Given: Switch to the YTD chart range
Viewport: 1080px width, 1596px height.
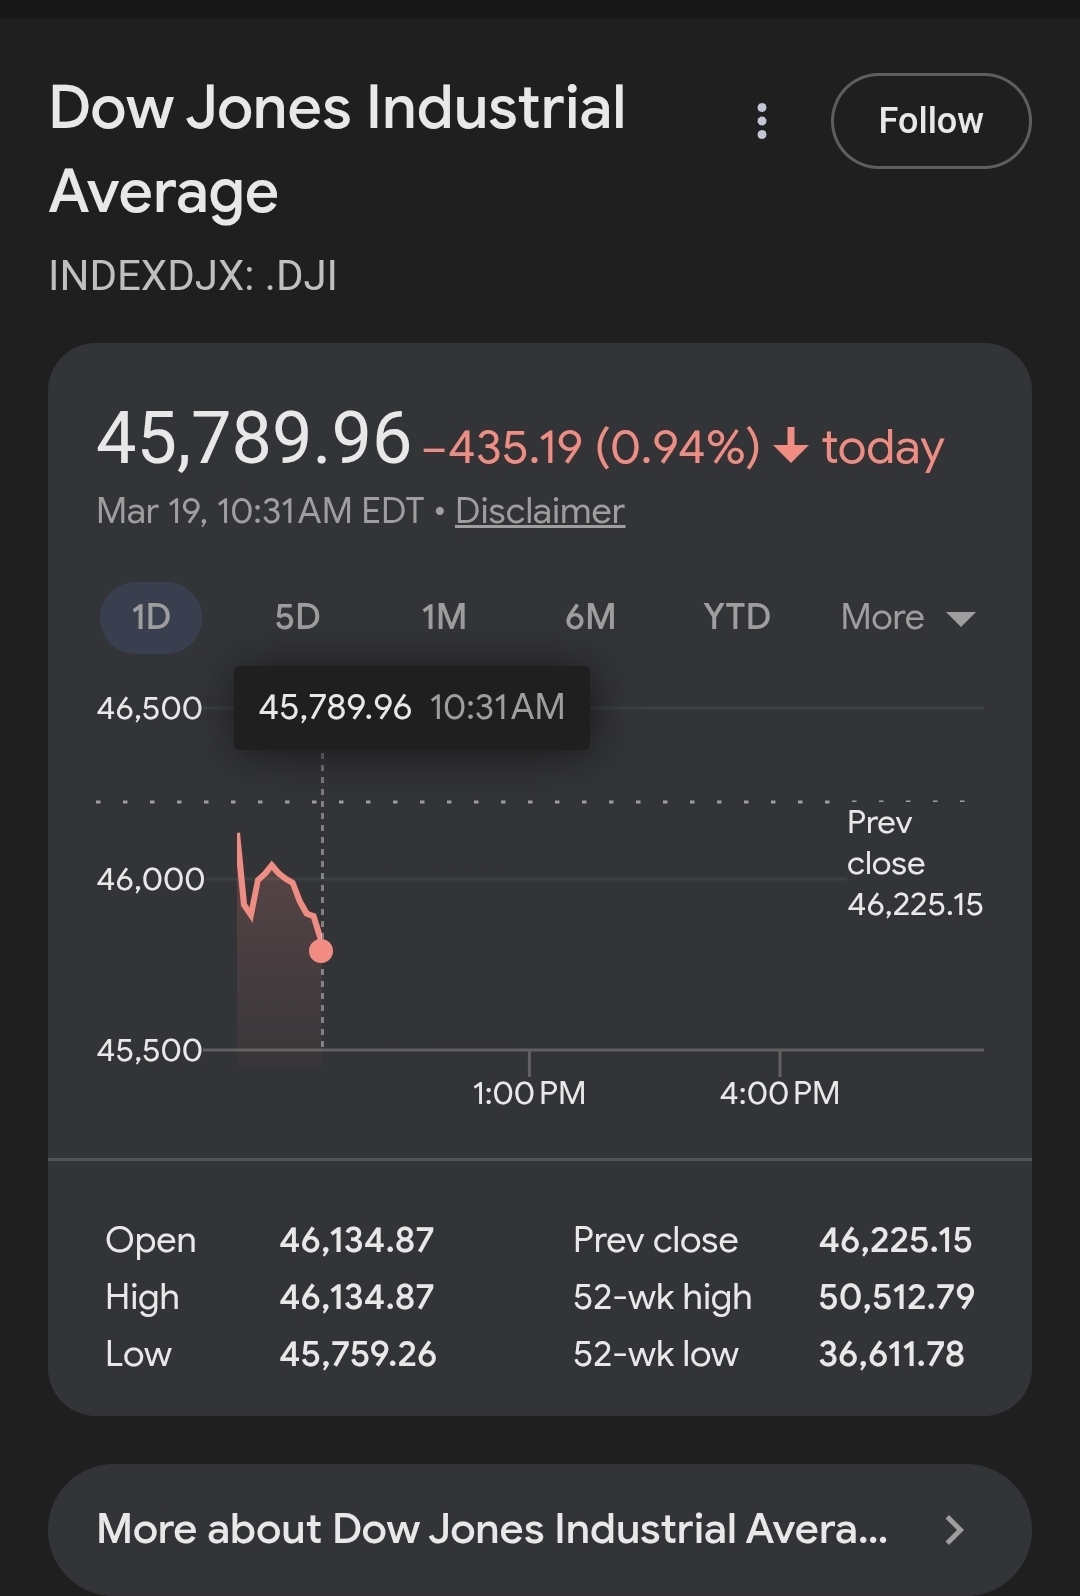Looking at the screenshot, I should point(736,617).
